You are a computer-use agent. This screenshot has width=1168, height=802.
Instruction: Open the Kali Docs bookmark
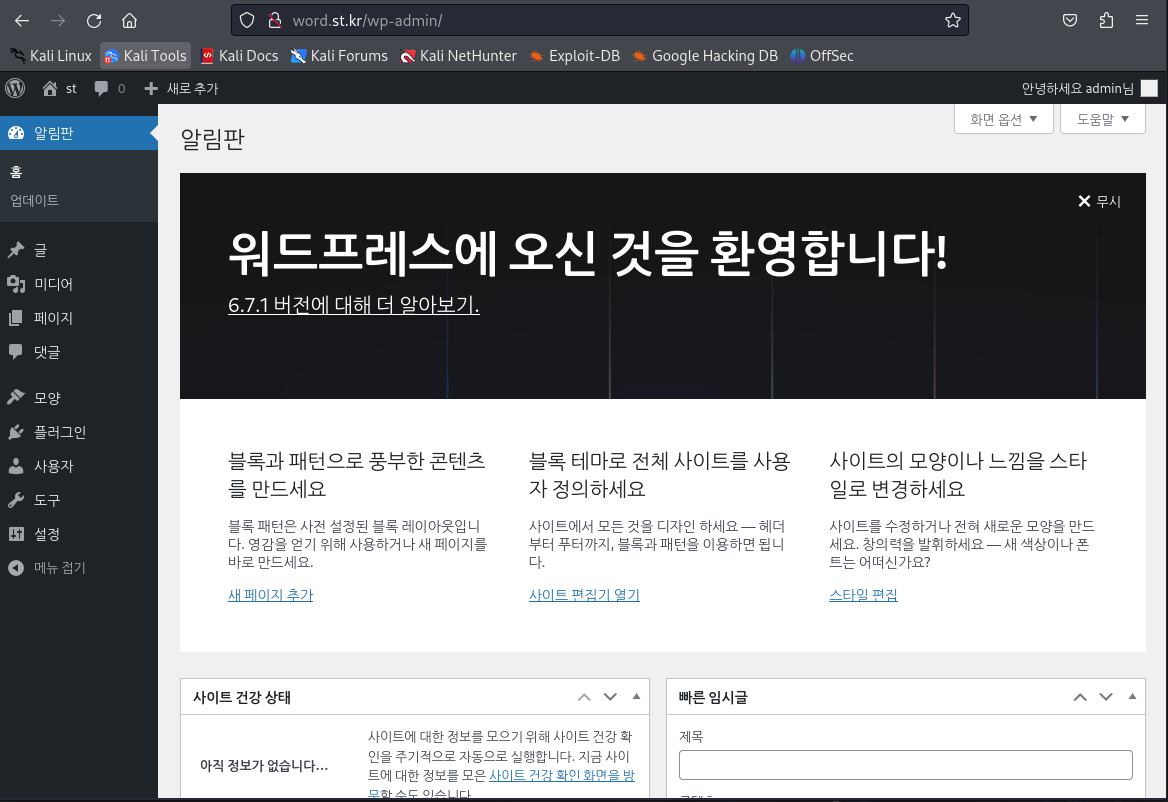tap(240, 56)
